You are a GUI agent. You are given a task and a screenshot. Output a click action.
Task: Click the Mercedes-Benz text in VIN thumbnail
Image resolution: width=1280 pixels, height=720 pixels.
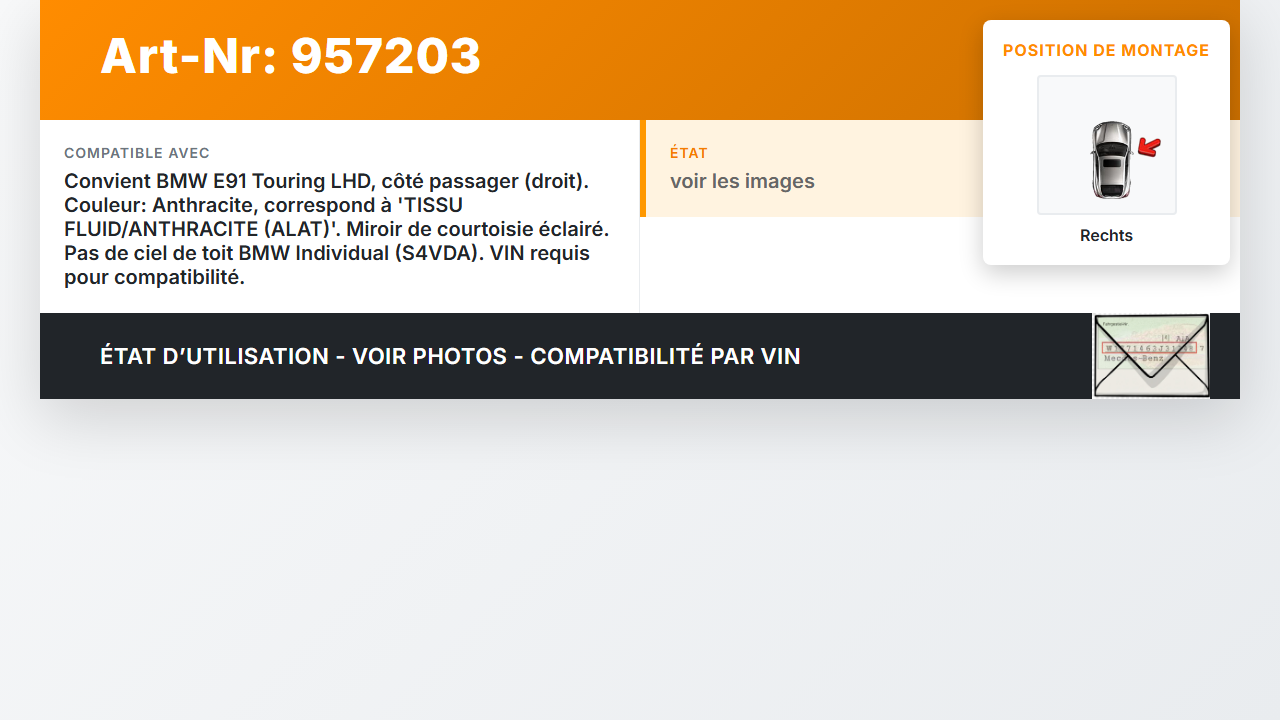click(1131, 358)
